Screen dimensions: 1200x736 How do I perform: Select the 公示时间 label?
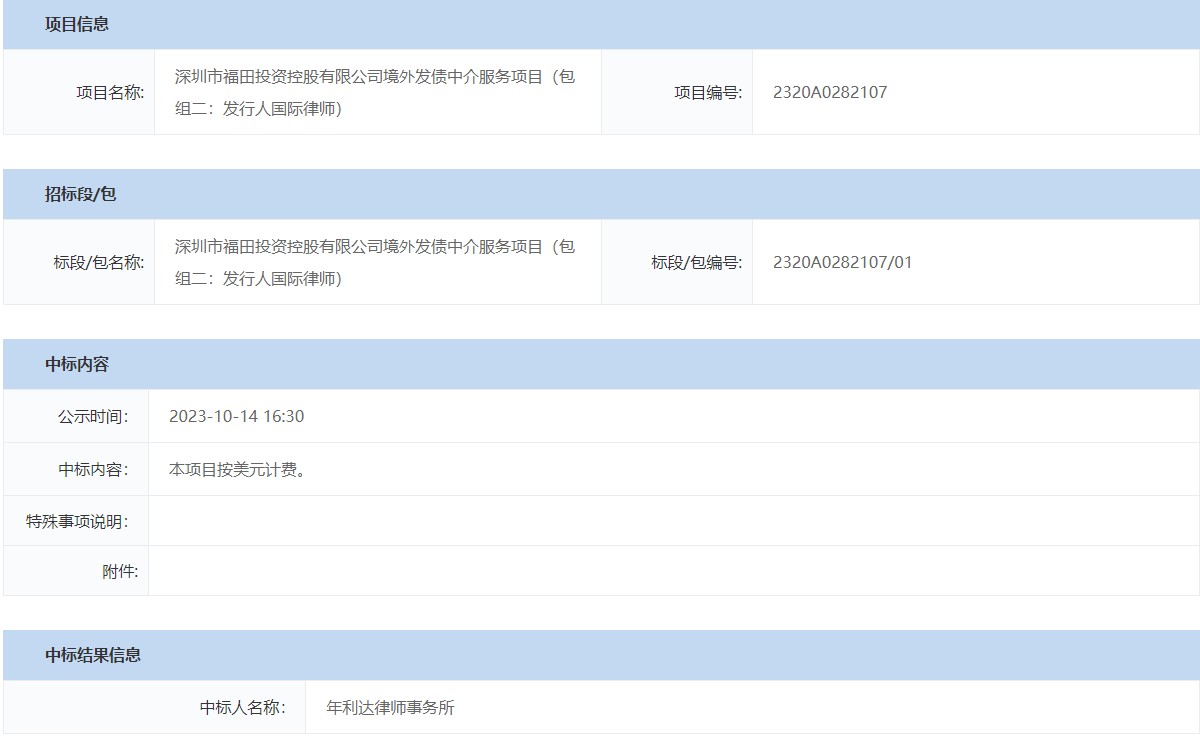(x=93, y=417)
